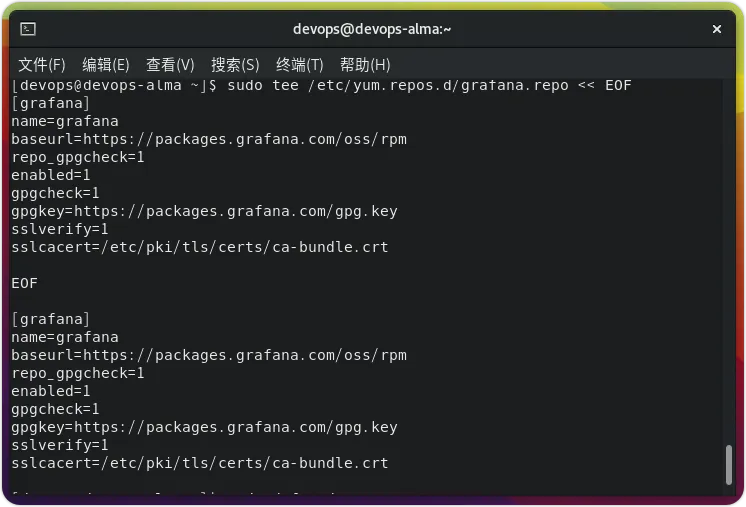Click the first [grafana] section header

pos(50,103)
